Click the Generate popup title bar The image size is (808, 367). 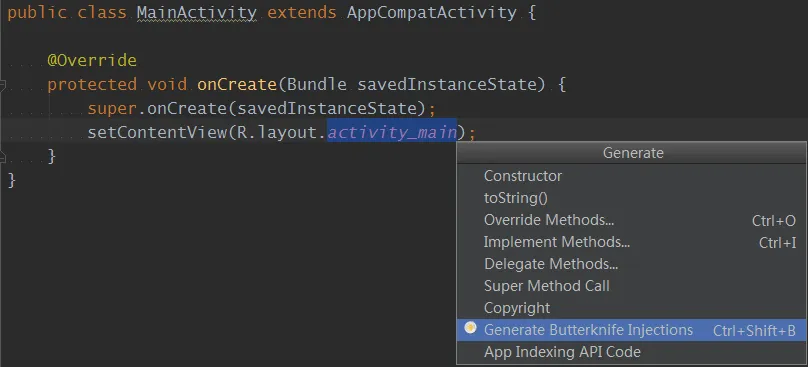tap(632, 153)
